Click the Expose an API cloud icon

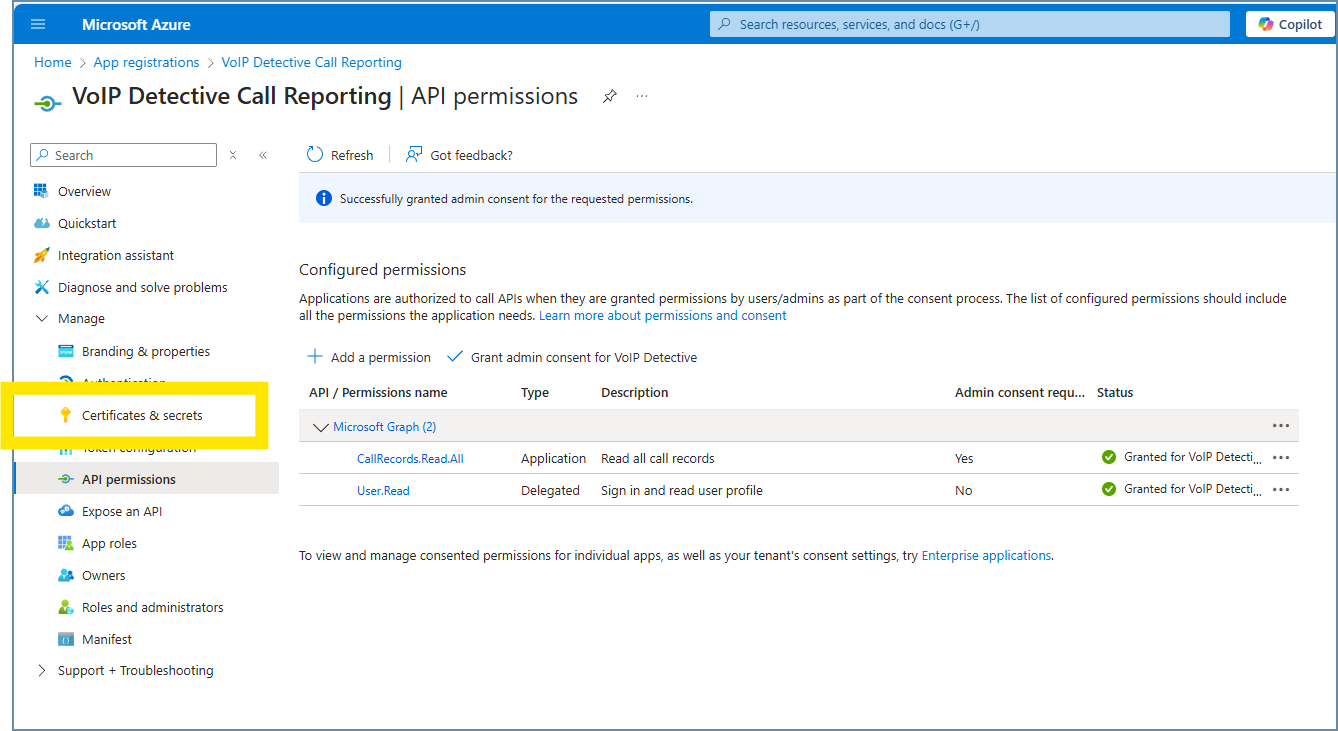66,511
